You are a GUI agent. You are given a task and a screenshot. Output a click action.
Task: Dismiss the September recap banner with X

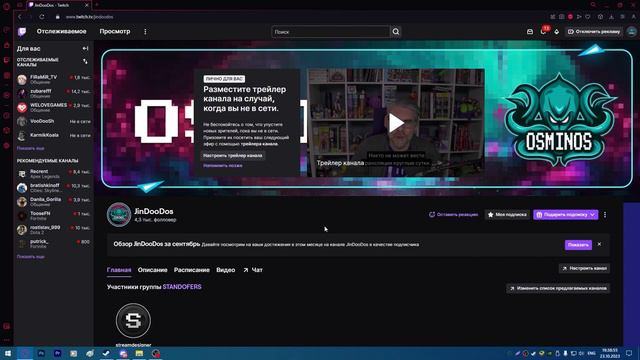click(x=599, y=244)
